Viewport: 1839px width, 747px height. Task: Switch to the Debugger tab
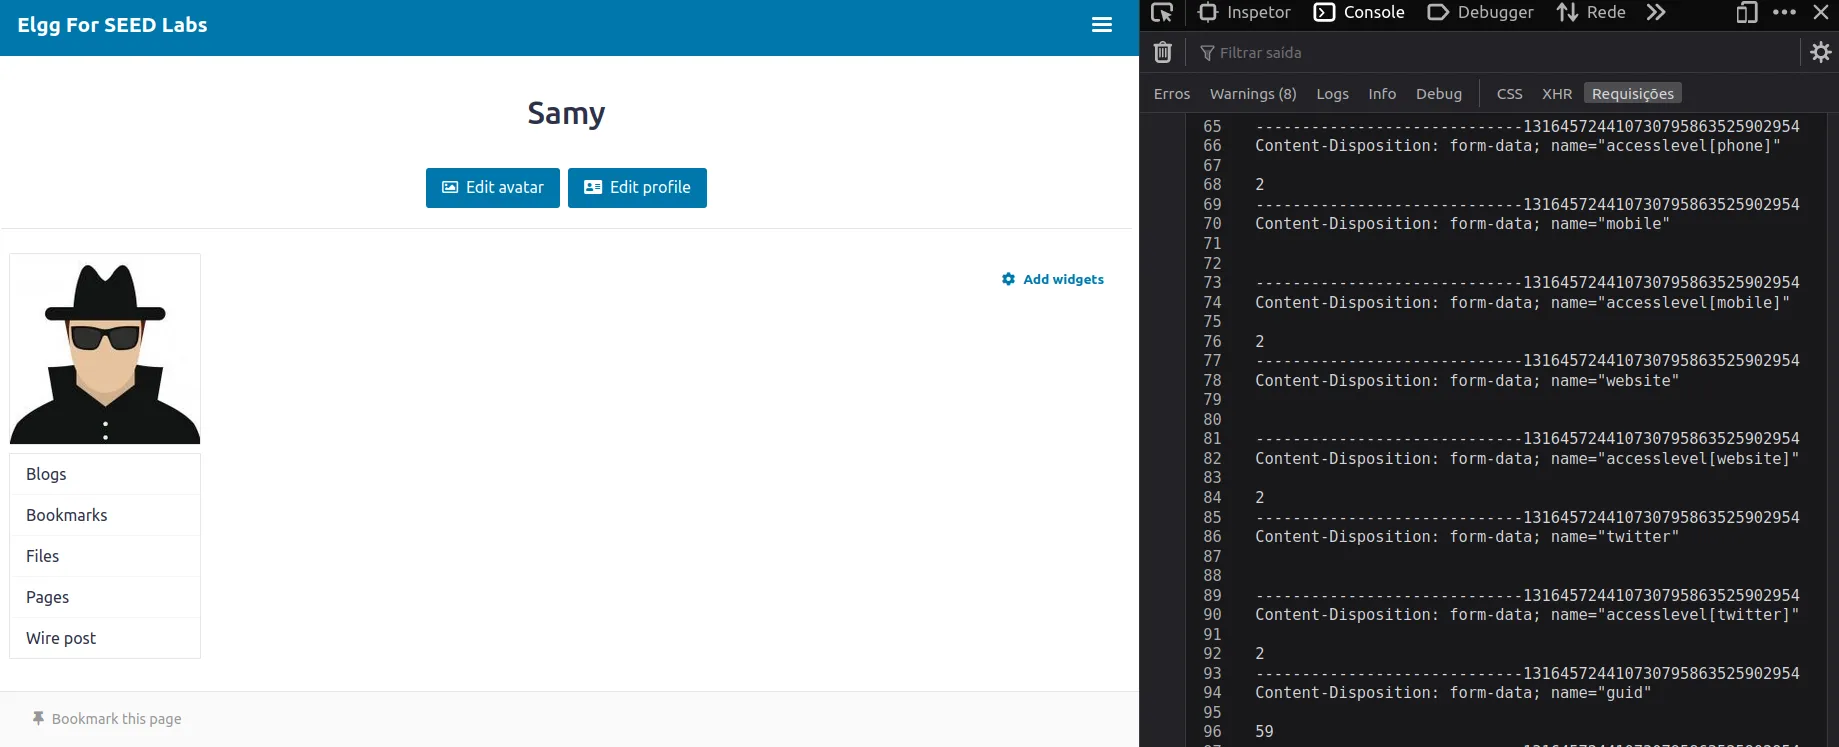coord(1480,13)
